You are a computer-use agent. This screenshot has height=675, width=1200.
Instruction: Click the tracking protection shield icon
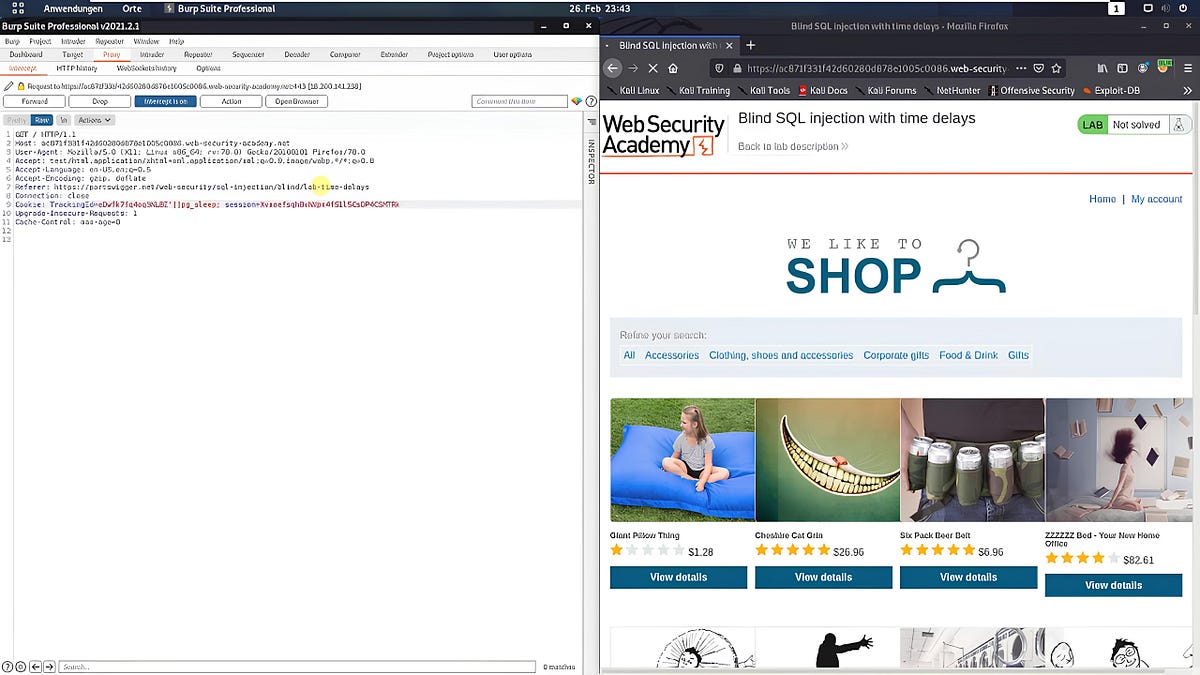click(718, 67)
